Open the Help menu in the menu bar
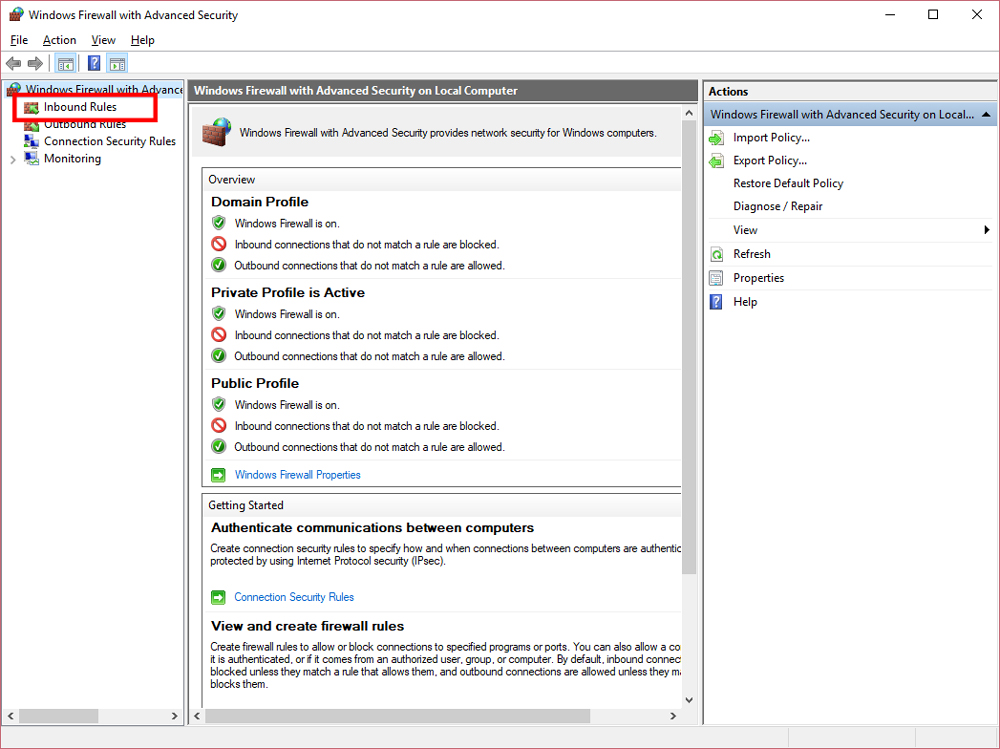This screenshot has width=1000, height=749. pyautogui.click(x=142, y=40)
